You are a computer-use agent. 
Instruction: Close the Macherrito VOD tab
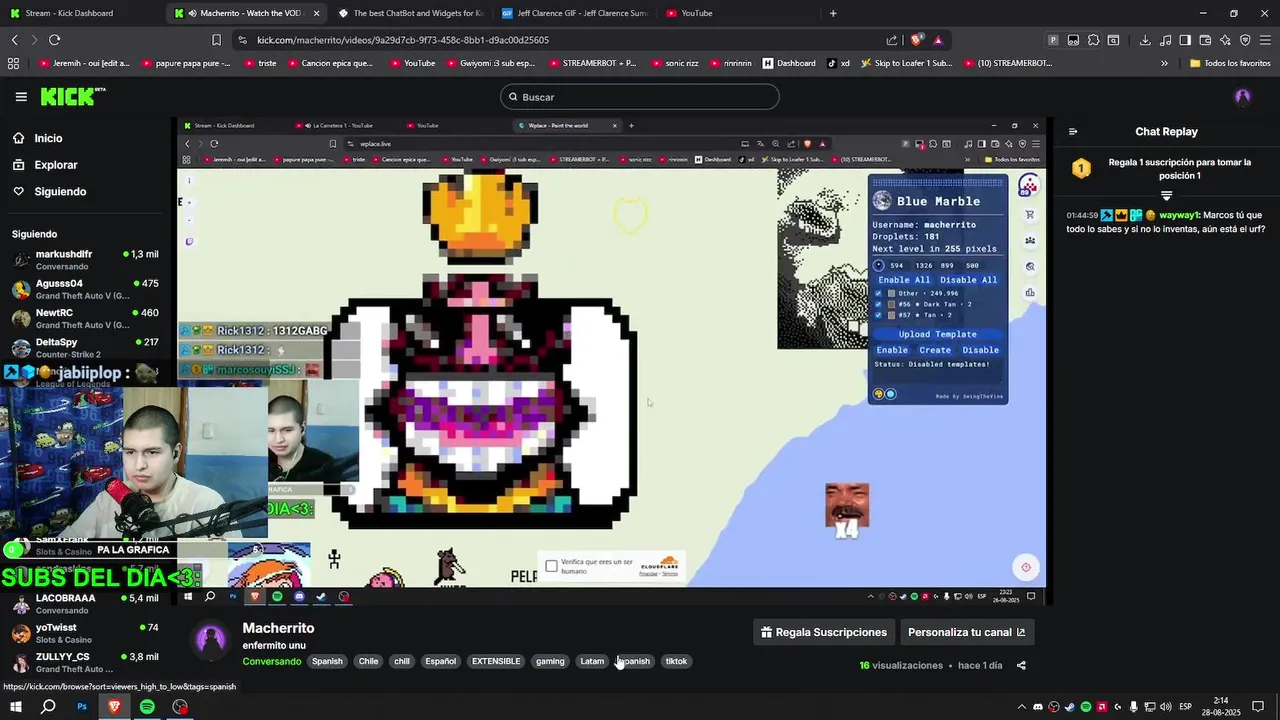[x=316, y=13]
